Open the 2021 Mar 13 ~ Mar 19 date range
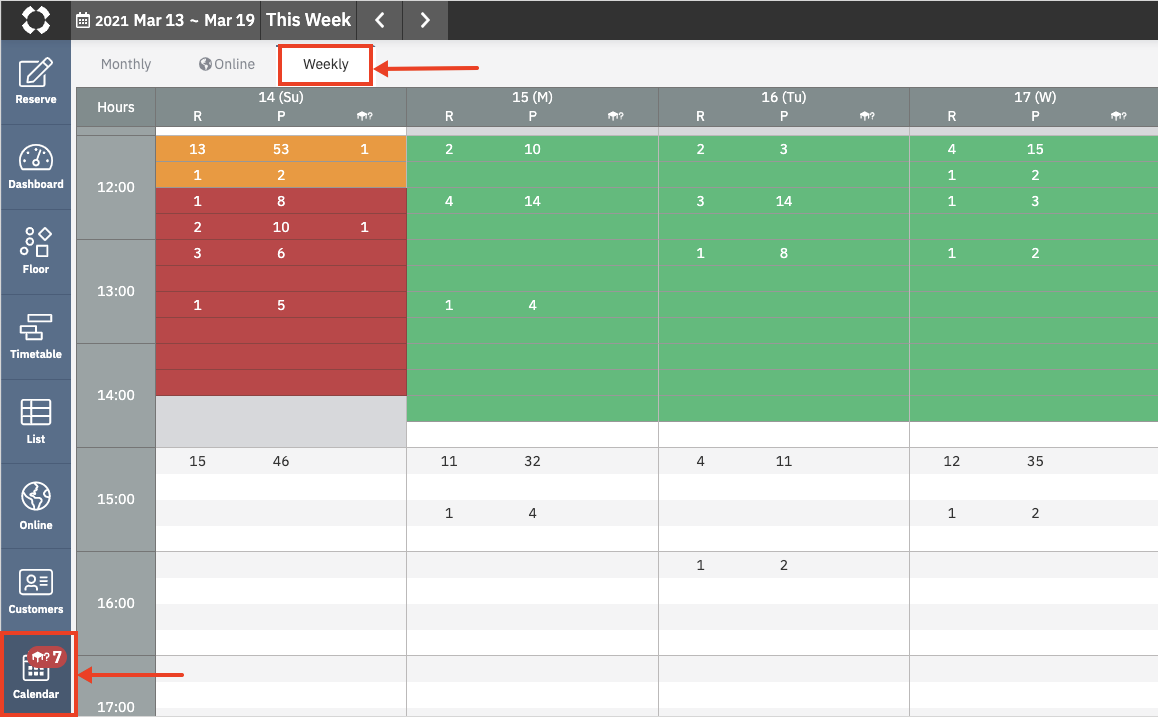1158x717 pixels. pyautogui.click(x=166, y=20)
